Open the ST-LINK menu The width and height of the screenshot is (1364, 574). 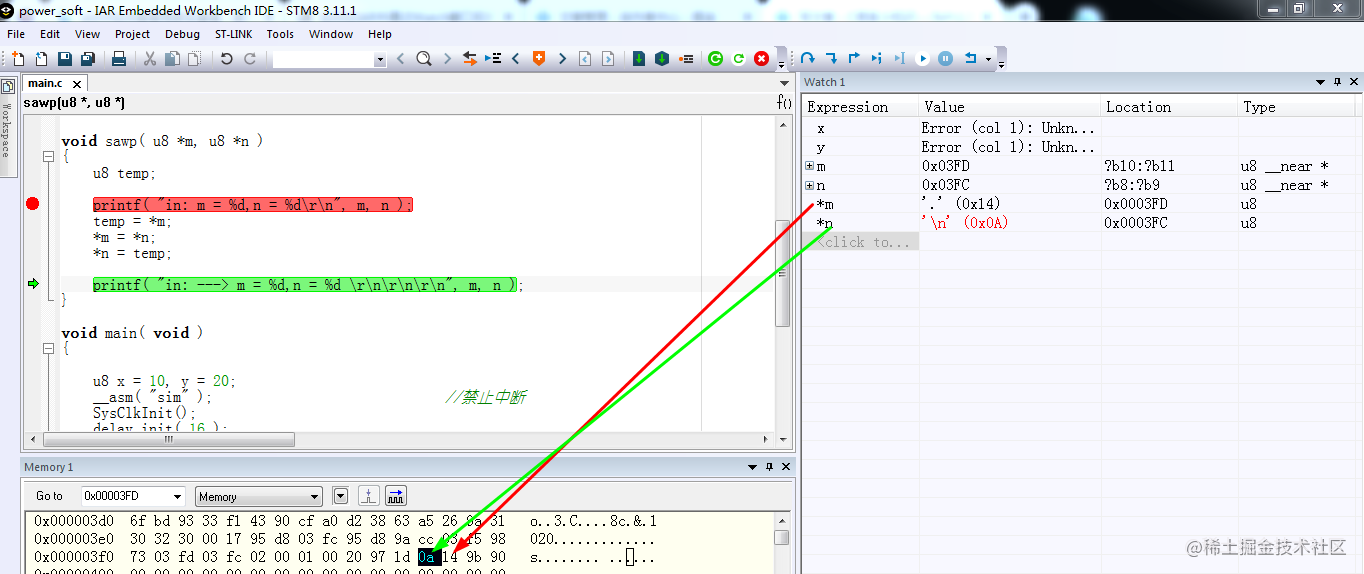234,34
